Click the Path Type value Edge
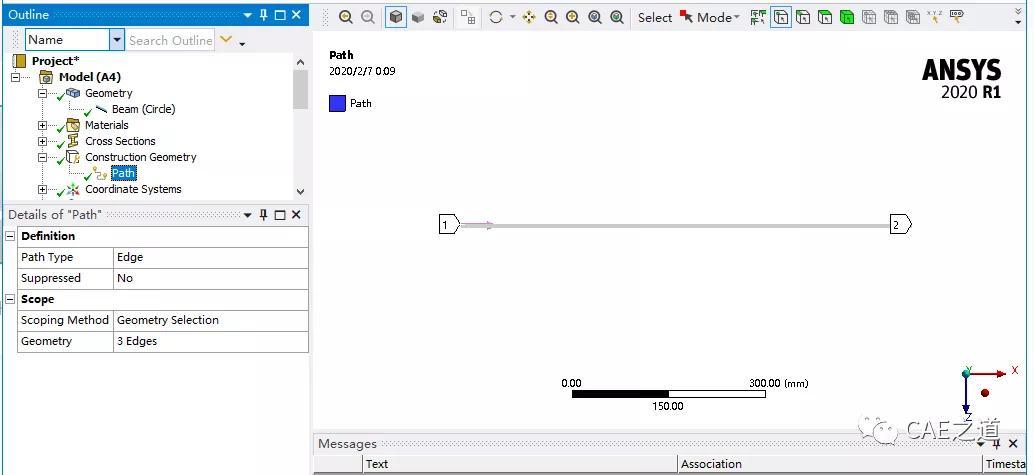Screen dimensions: 1034x475 [x=210, y=257]
